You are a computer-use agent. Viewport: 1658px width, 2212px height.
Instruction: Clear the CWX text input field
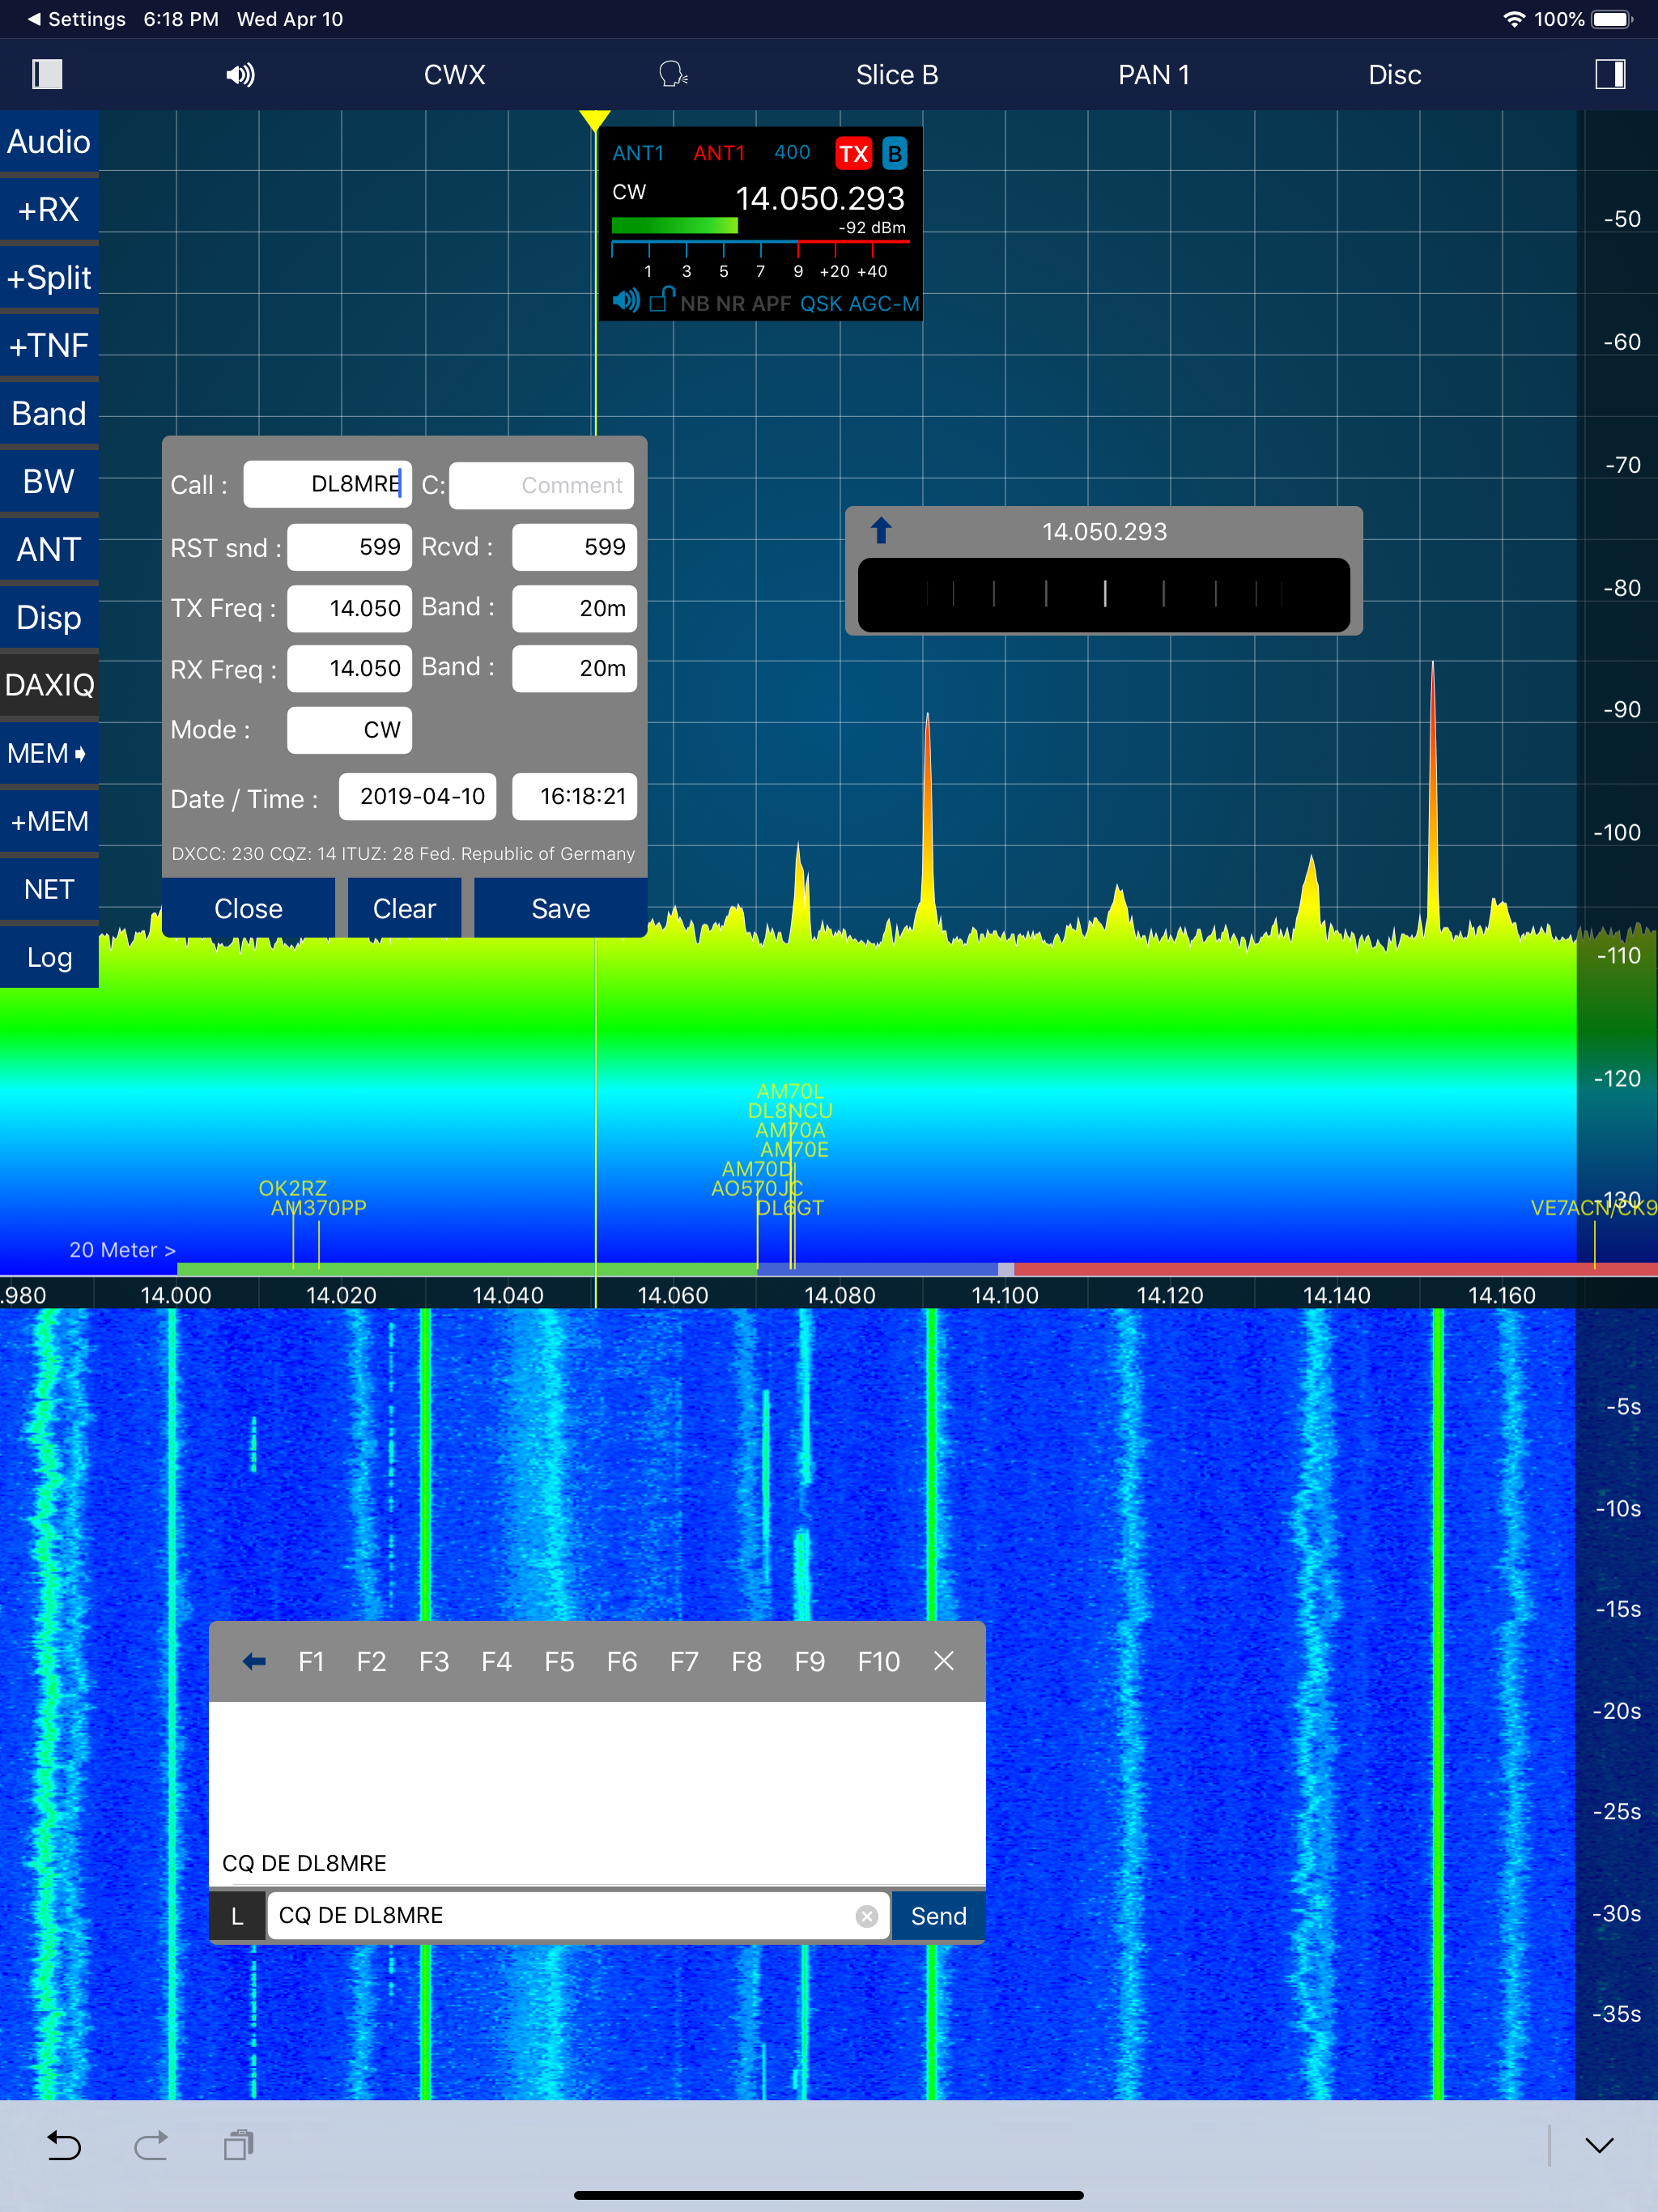click(867, 1916)
